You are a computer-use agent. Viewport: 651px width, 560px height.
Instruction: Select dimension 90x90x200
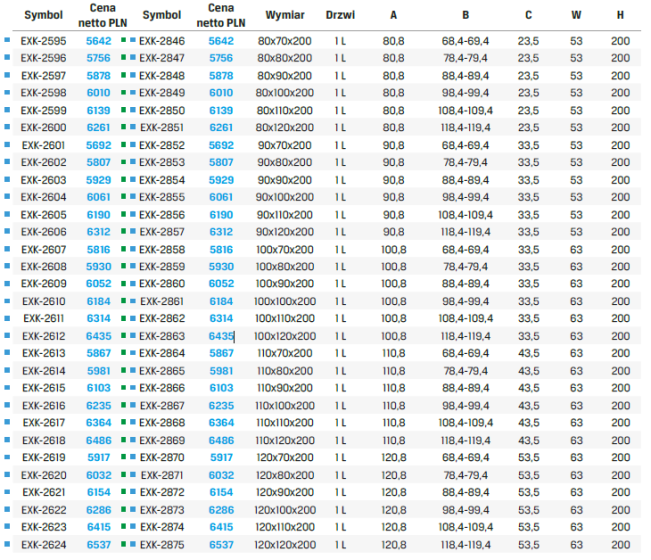(284, 181)
